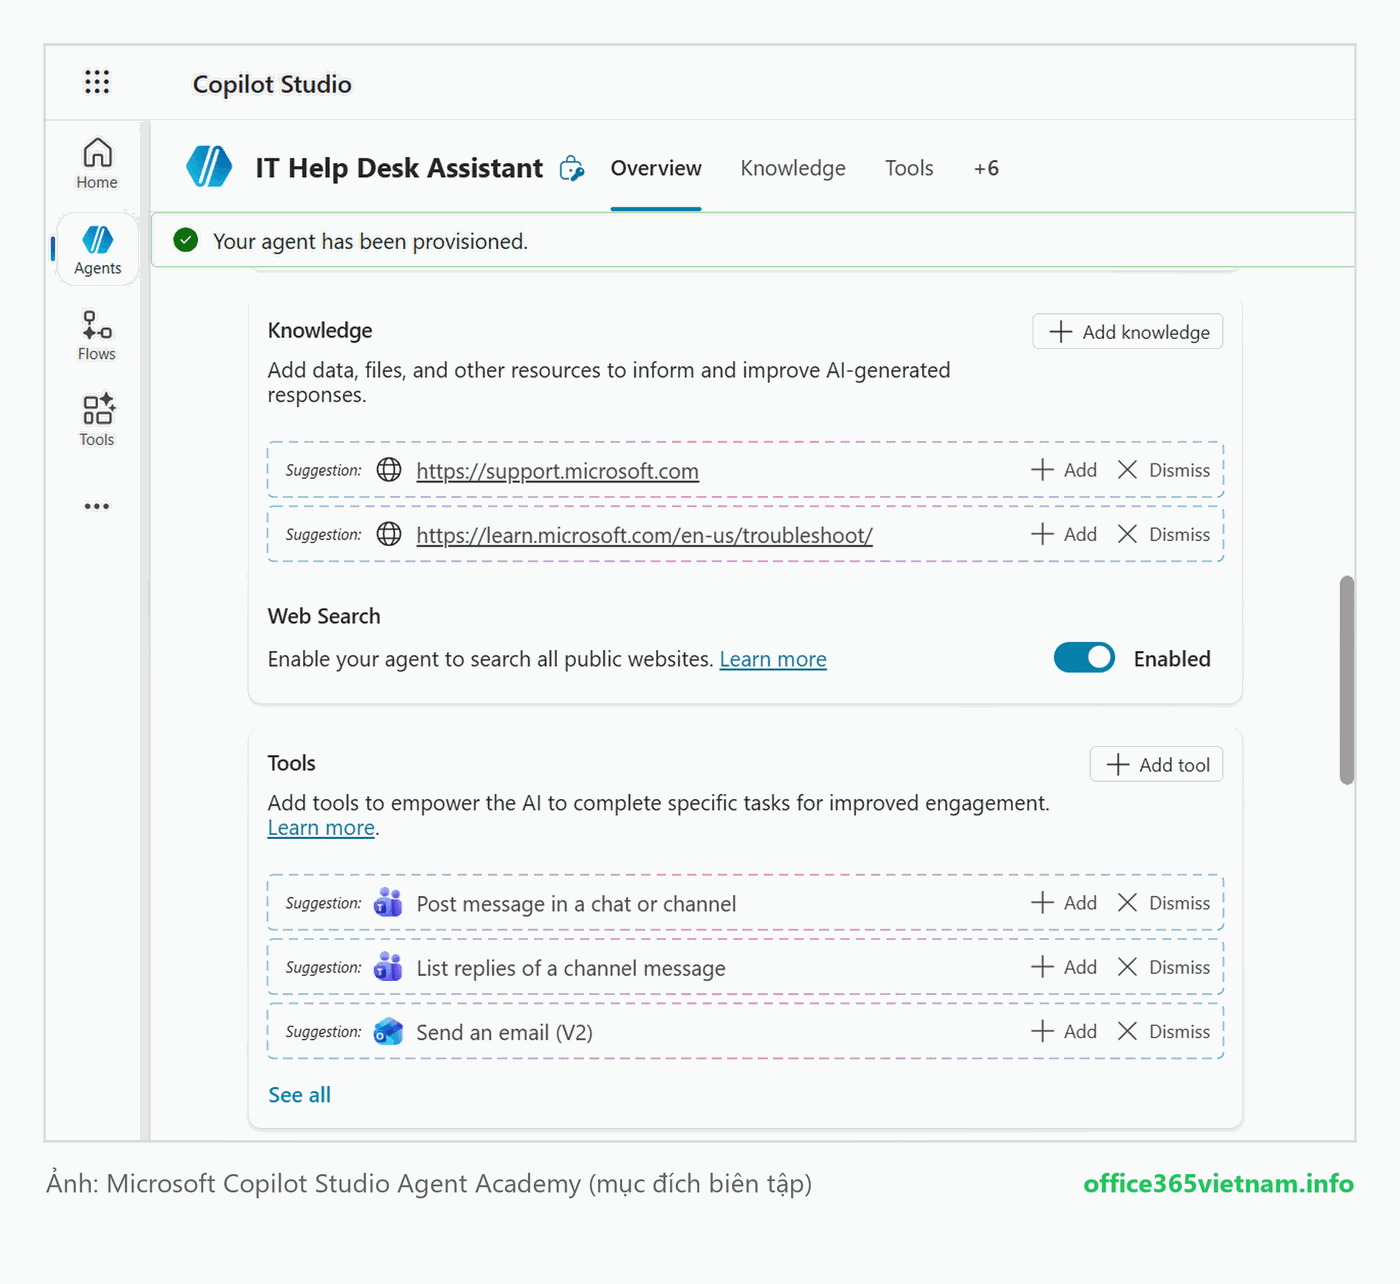Click the Knowledge section heading
The height and width of the screenshot is (1284, 1400).
320,331
